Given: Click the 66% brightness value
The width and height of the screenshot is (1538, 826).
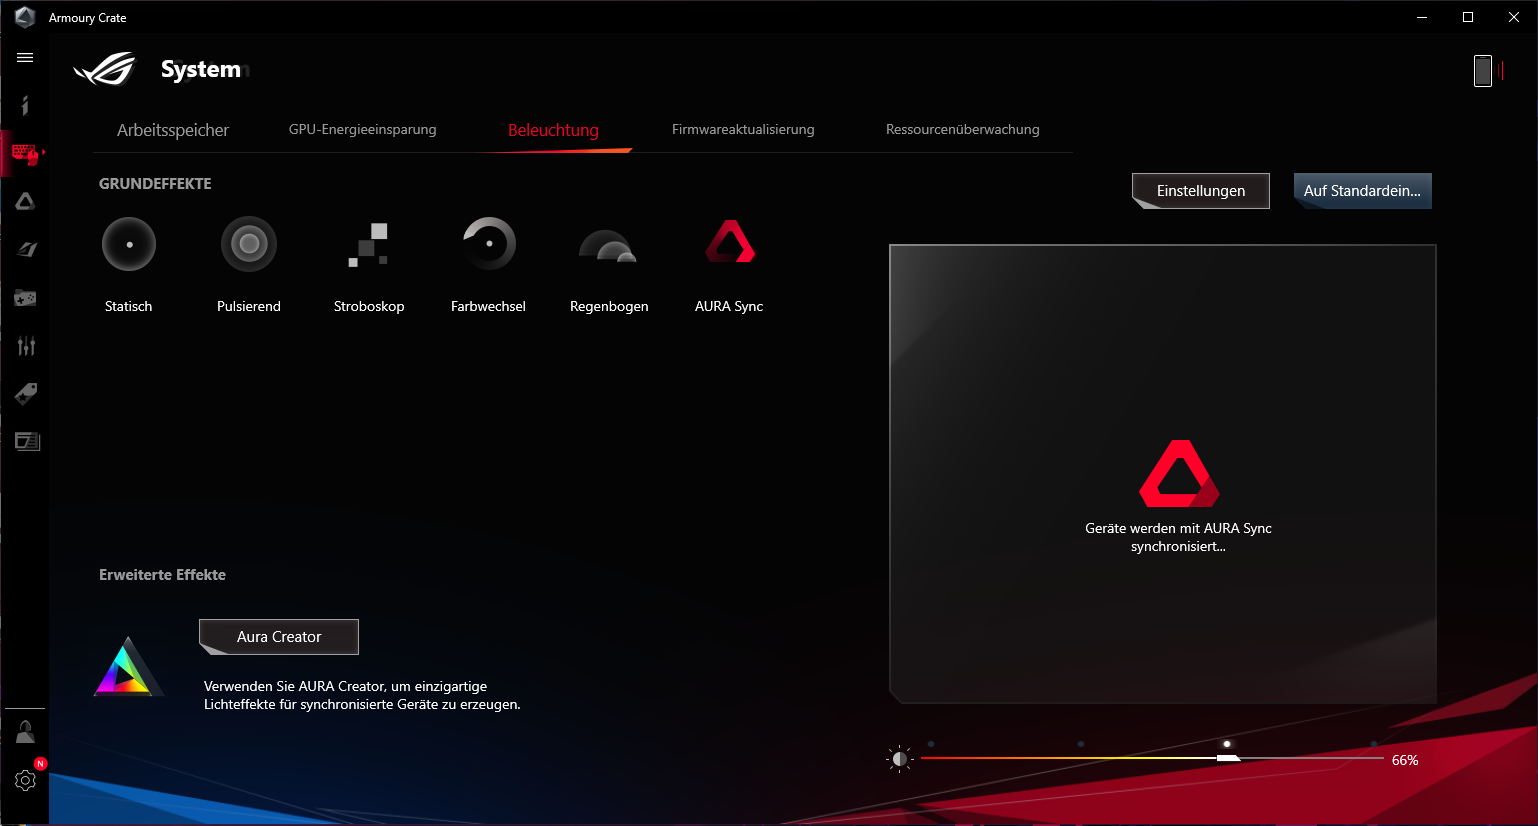Looking at the screenshot, I should coord(1405,760).
